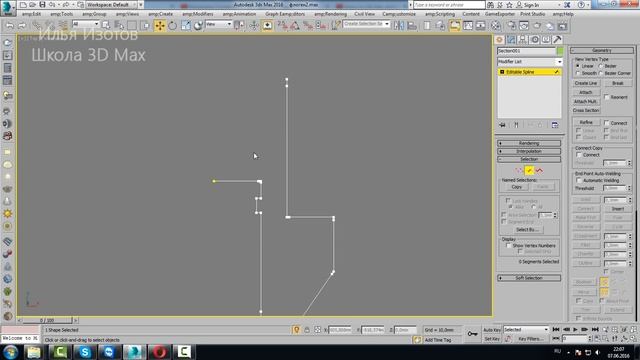Open selection filter All dropdown
Image resolution: width=640 pixels, height=360 pixels.
click(x=85, y=24)
